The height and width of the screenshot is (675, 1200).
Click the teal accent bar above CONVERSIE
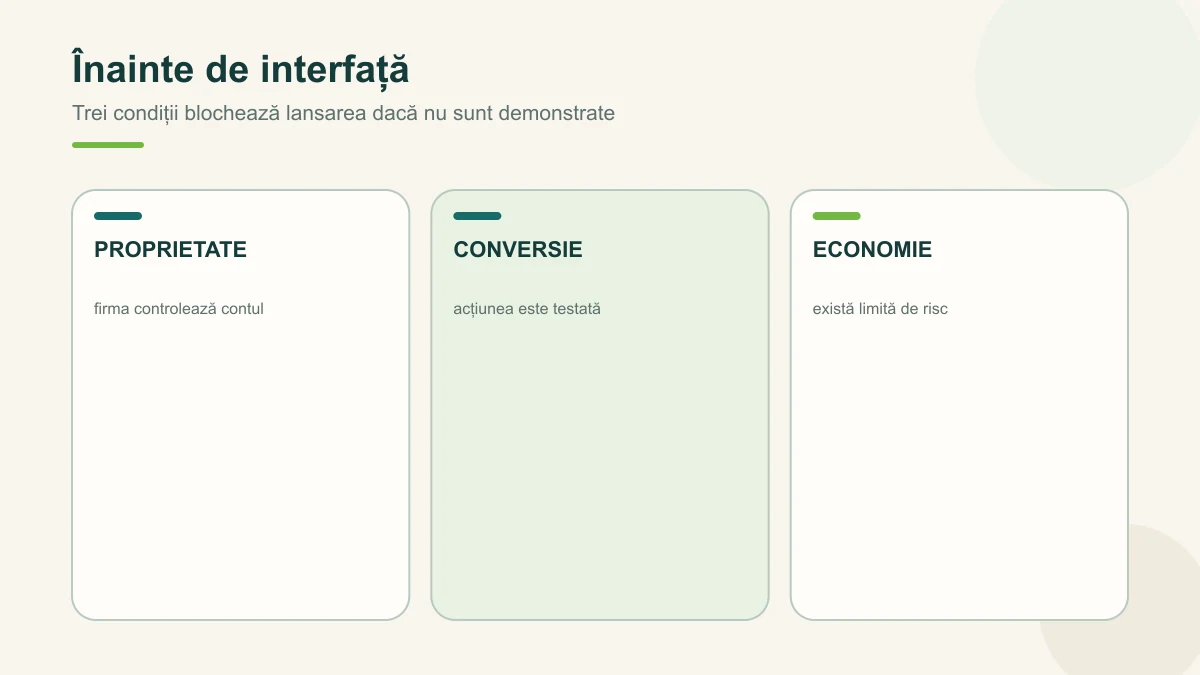tap(477, 216)
